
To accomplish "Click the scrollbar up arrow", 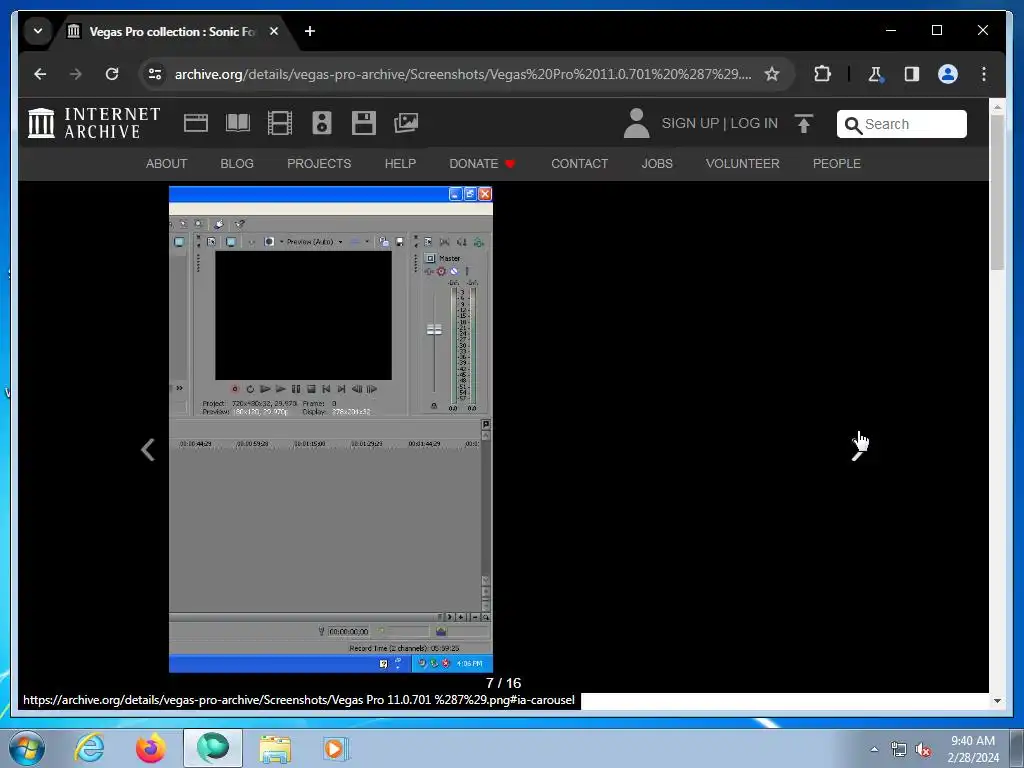I will tap(997, 106).
